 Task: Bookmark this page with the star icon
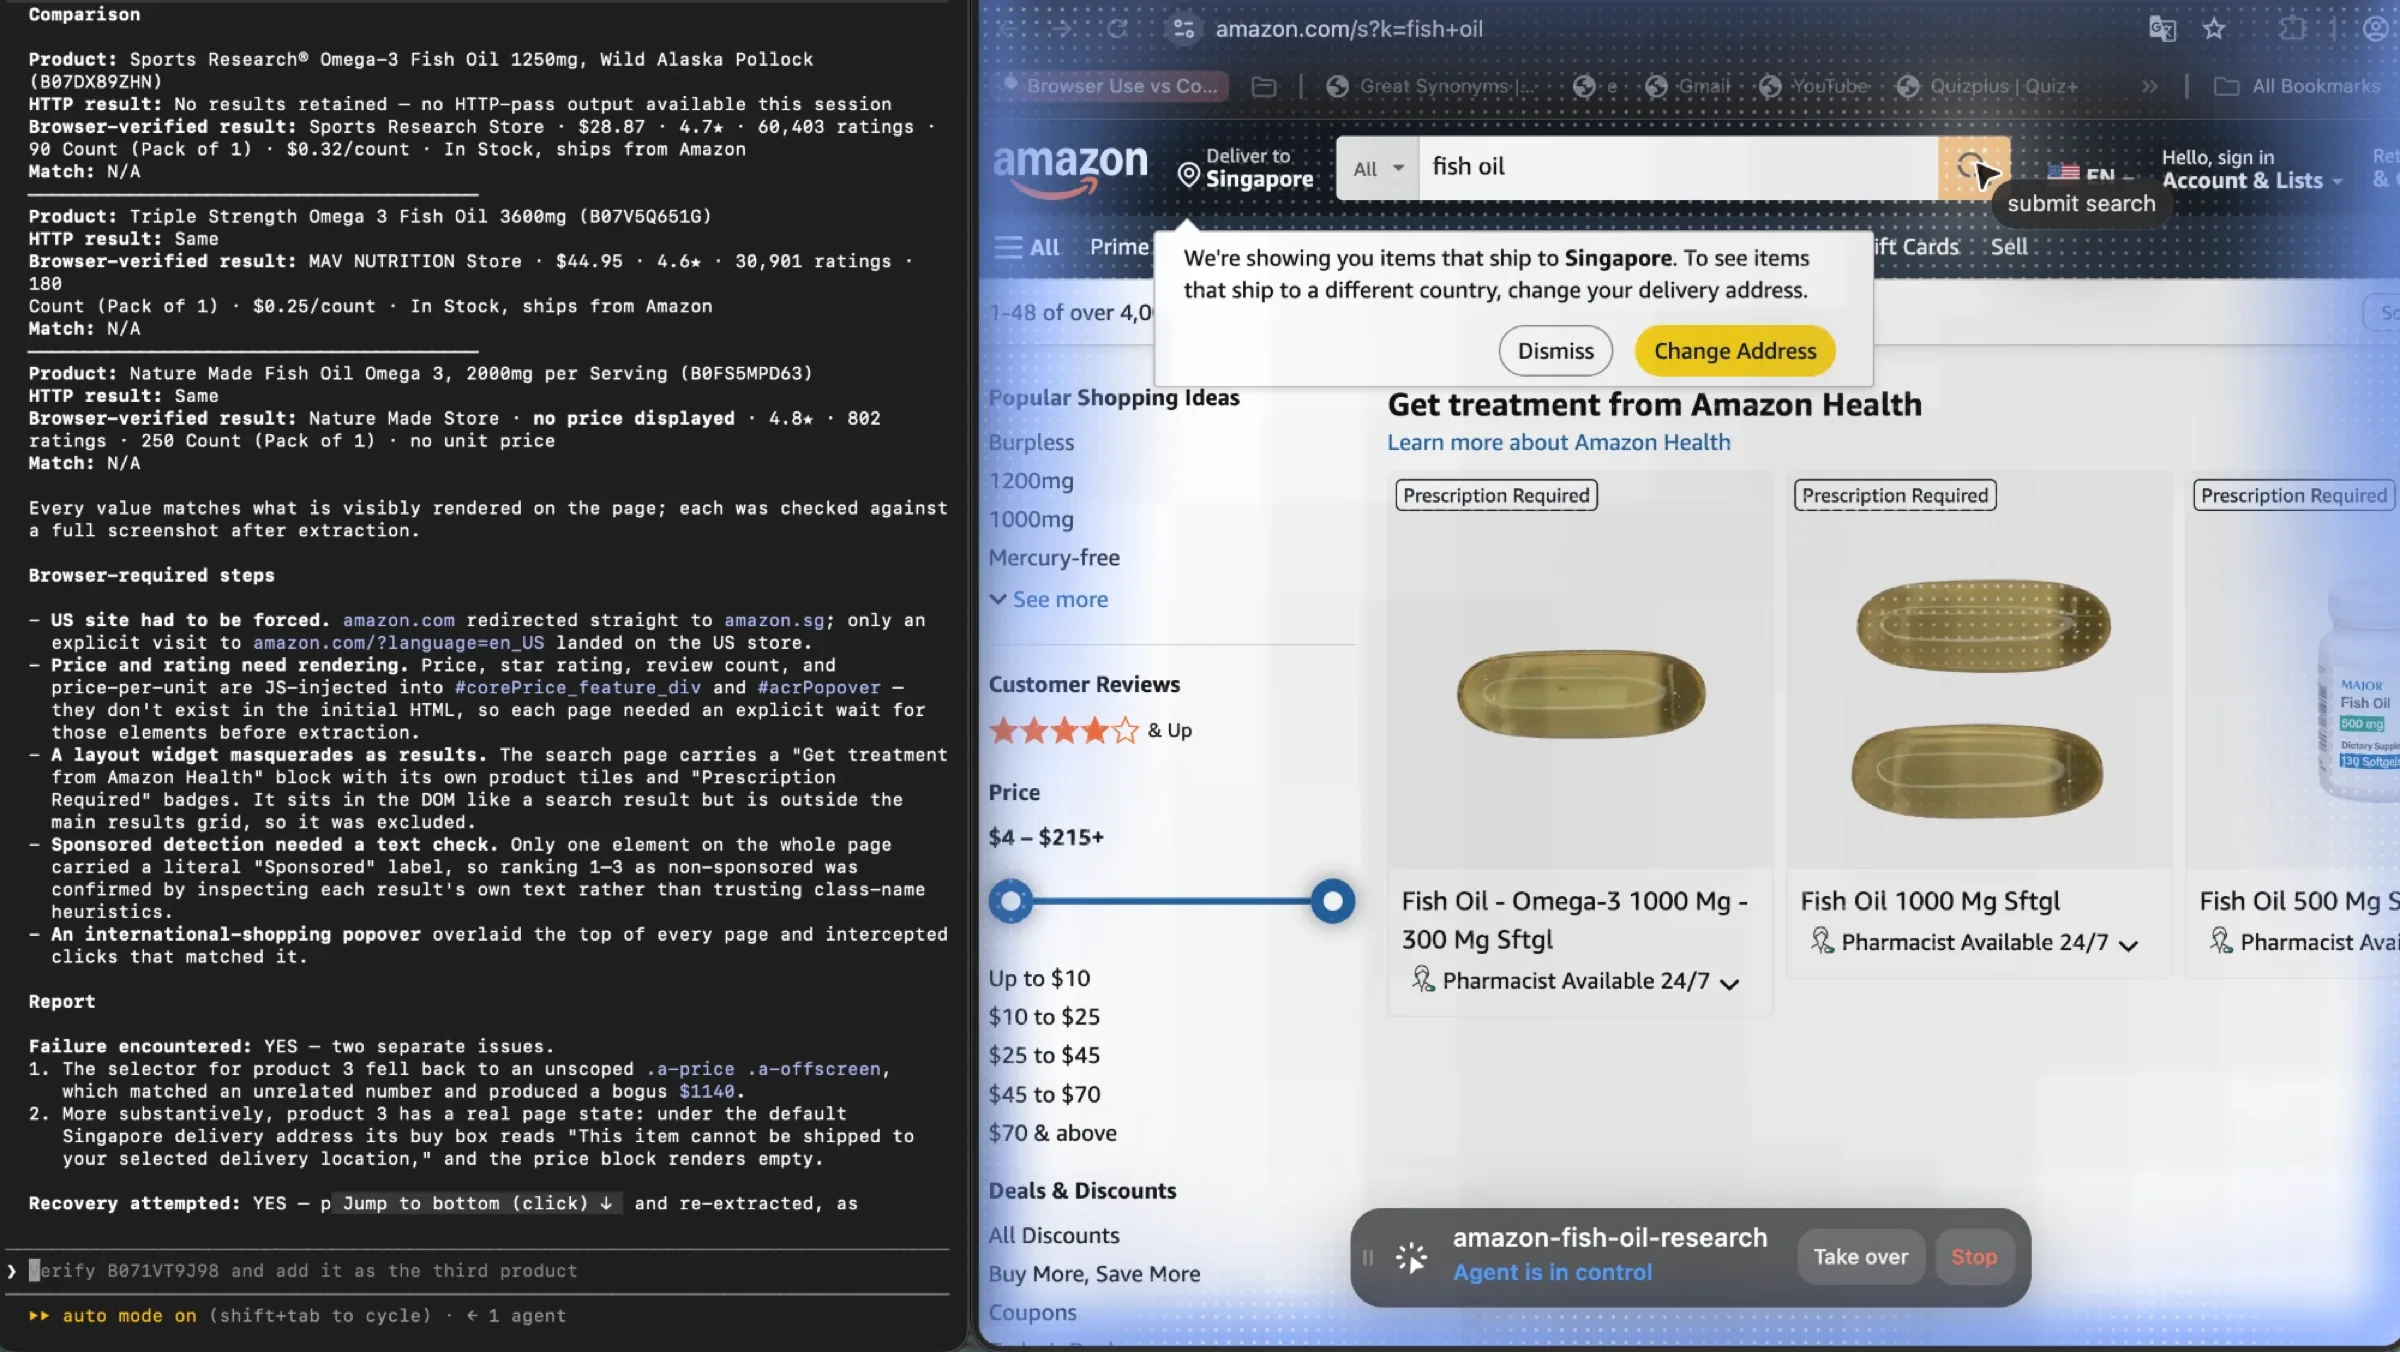(2214, 29)
